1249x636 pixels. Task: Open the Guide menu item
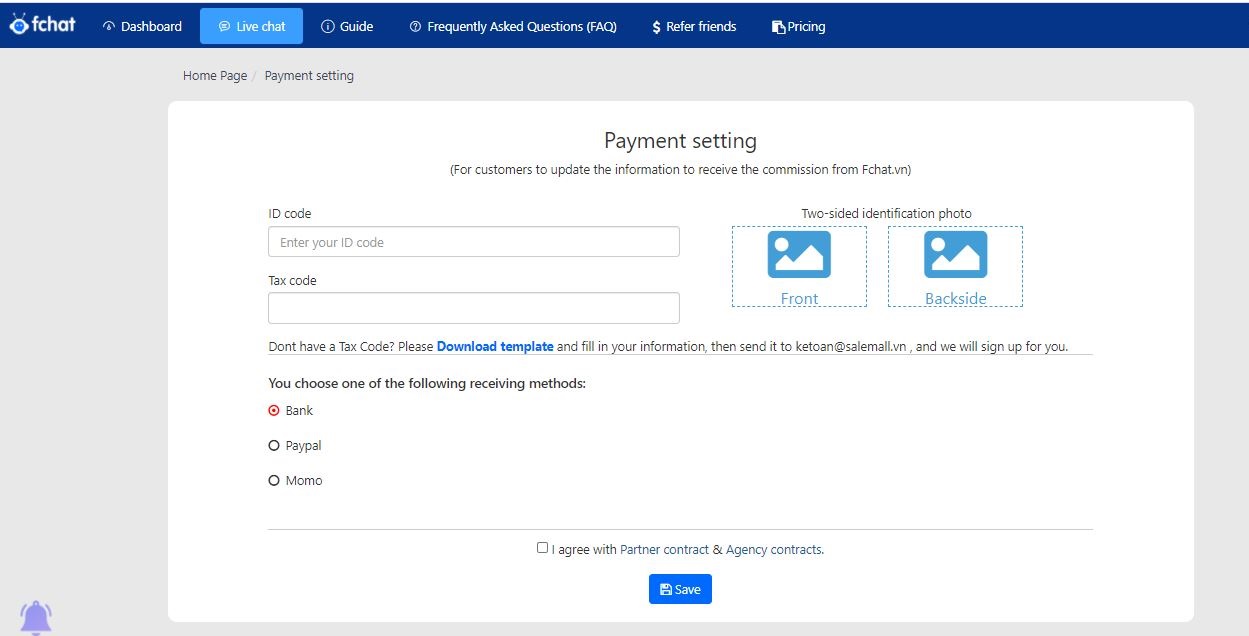[347, 26]
